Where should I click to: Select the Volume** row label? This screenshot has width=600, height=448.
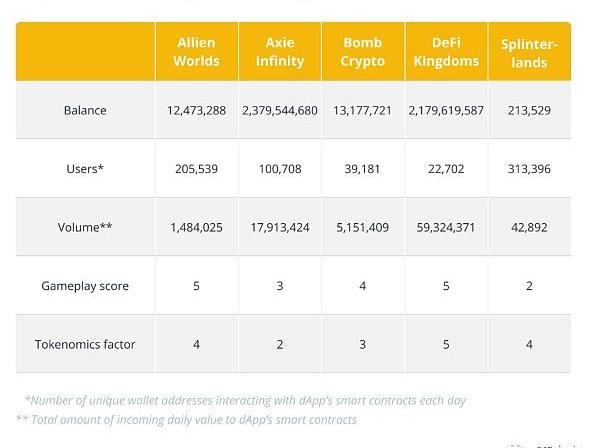[85, 227]
